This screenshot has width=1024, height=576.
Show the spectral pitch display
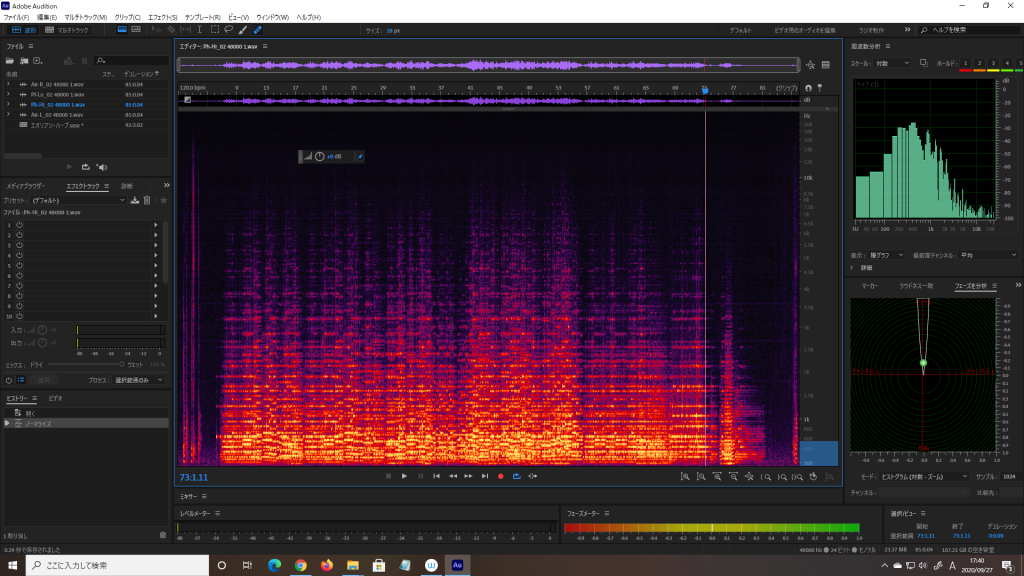click(136, 30)
